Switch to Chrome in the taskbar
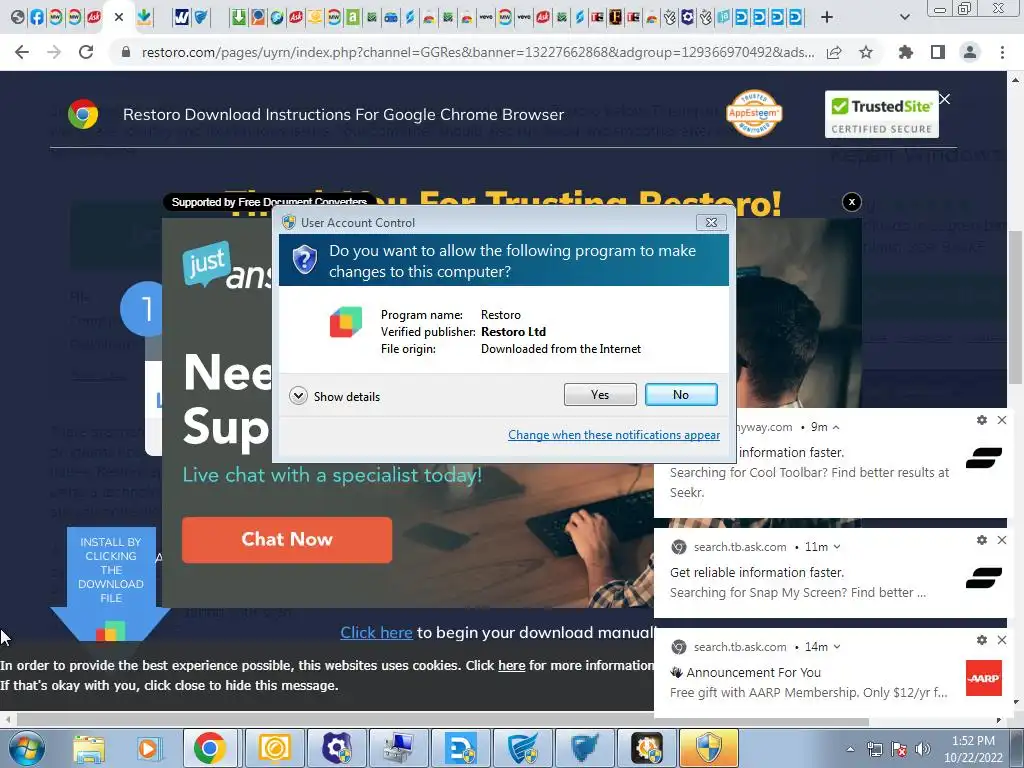This screenshot has height=768, width=1024. [x=209, y=748]
